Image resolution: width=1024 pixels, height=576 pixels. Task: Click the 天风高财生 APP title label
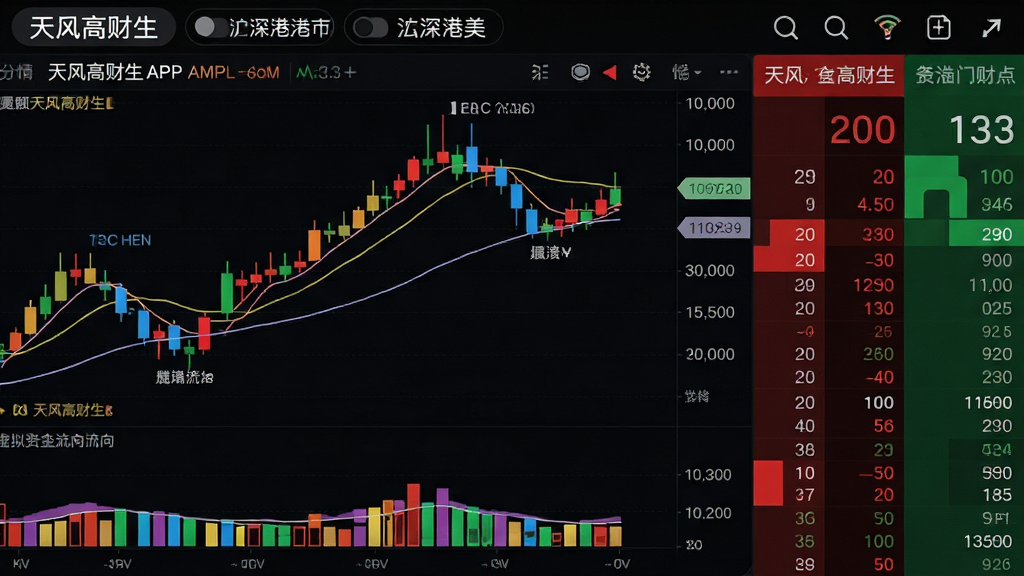(x=115, y=72)
